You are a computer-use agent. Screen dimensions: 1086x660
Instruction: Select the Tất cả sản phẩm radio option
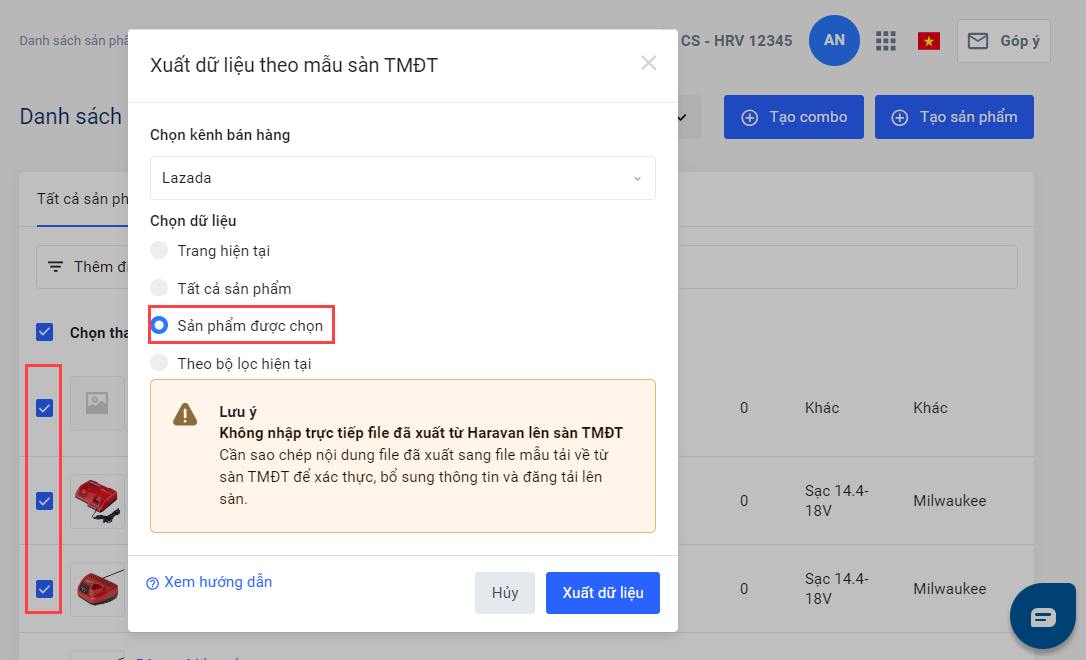pyautogui.click(x=159, y=287)
